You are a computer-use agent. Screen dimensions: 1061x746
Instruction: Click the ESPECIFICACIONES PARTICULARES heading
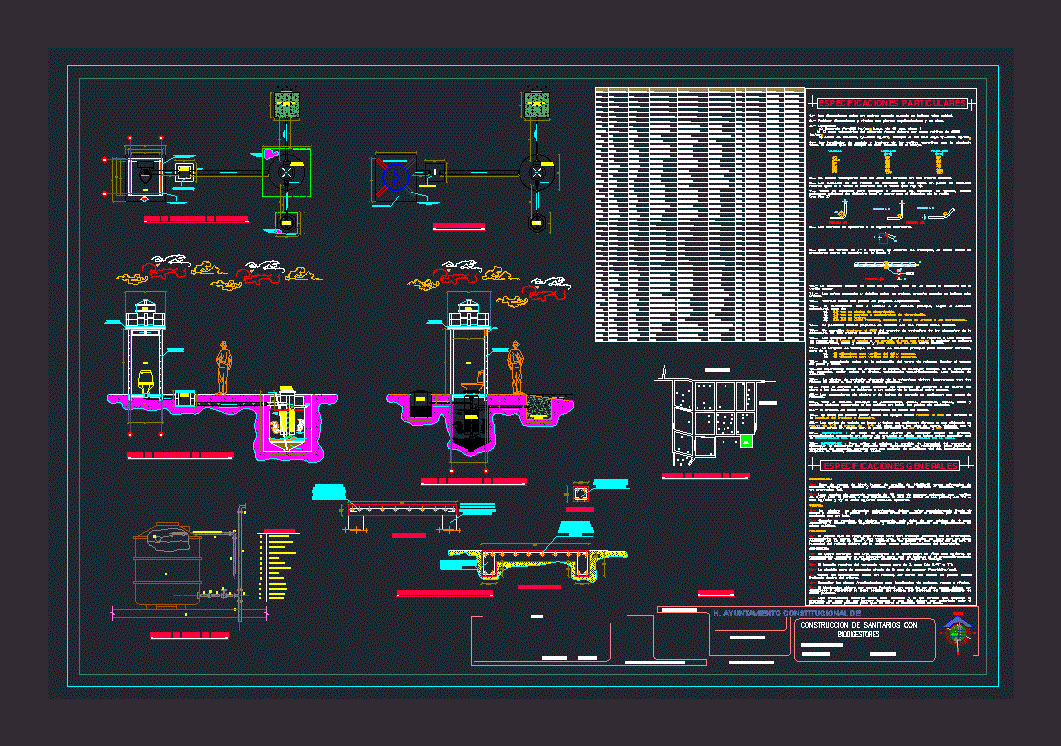(x=892, y=103)
